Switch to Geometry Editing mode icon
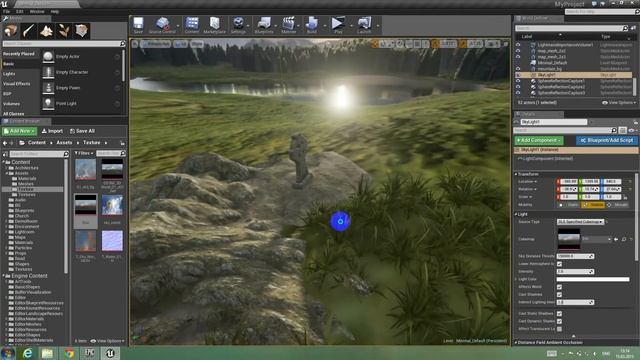The image size is (640, 360). click(x=81, y=31)
